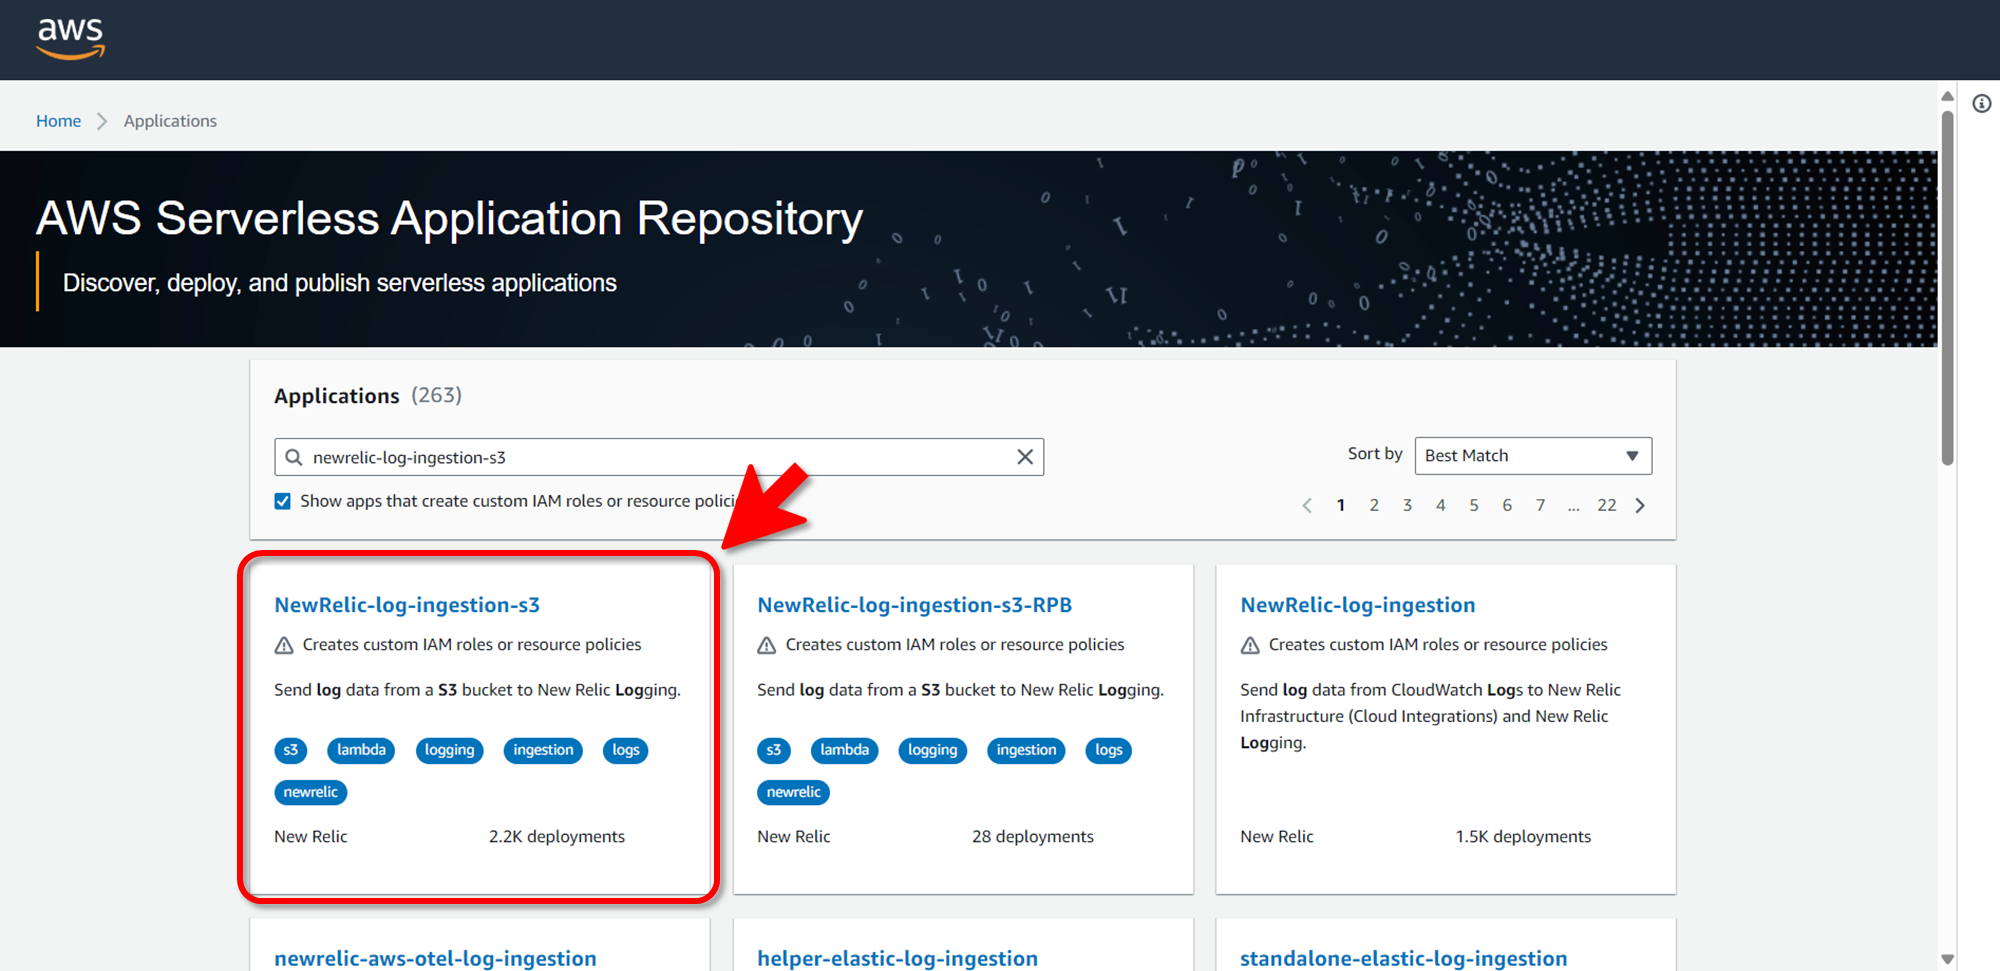Click newrelic tag on NewRelic-log-ingestion-s3-RPB card
The image size is (2000, 971).
click(x=794, y=792)
